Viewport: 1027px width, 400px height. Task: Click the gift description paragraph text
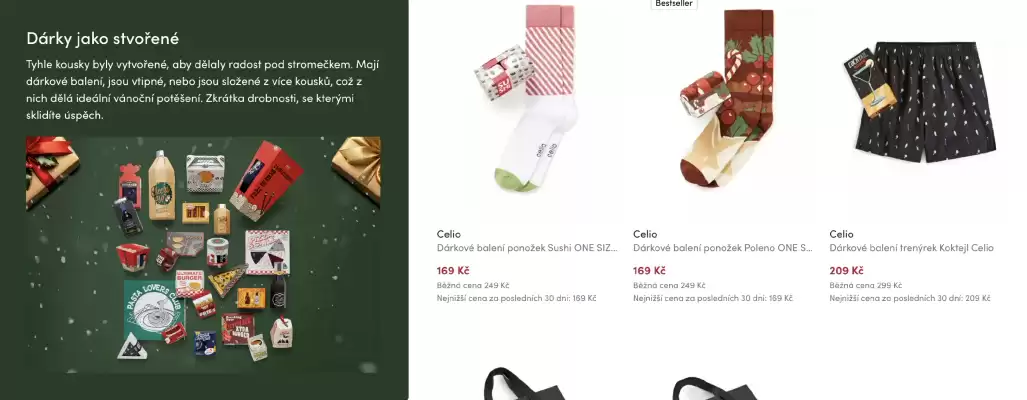pyautogui.click(x=203, y=90)
